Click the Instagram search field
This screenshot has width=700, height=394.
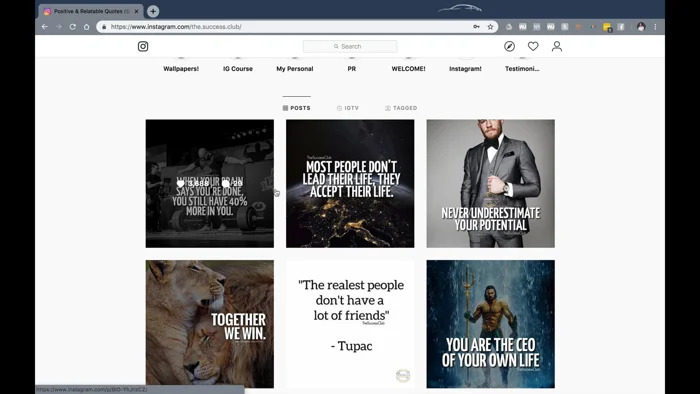tap(350, 46)
